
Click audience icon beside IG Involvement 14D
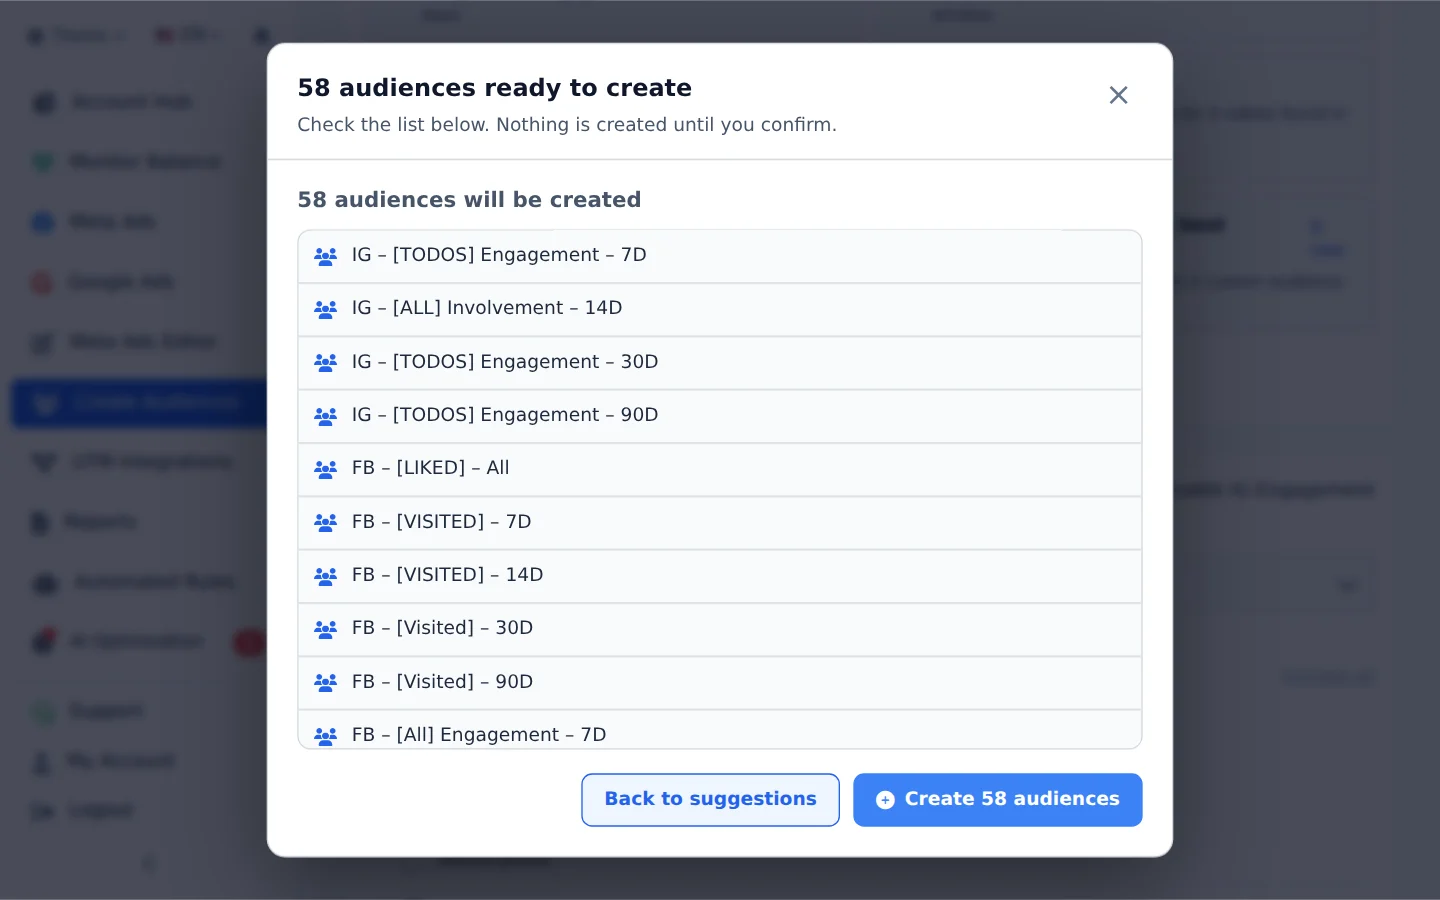coord(326,309)
